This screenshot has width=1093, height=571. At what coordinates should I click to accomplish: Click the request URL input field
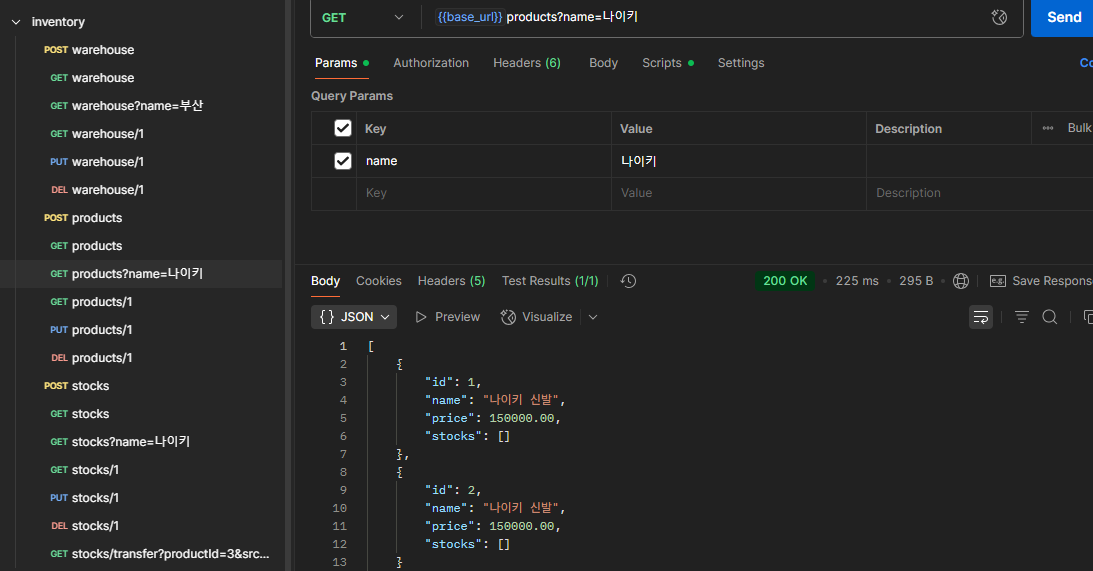pyautogui.click(x=704, y=17)
